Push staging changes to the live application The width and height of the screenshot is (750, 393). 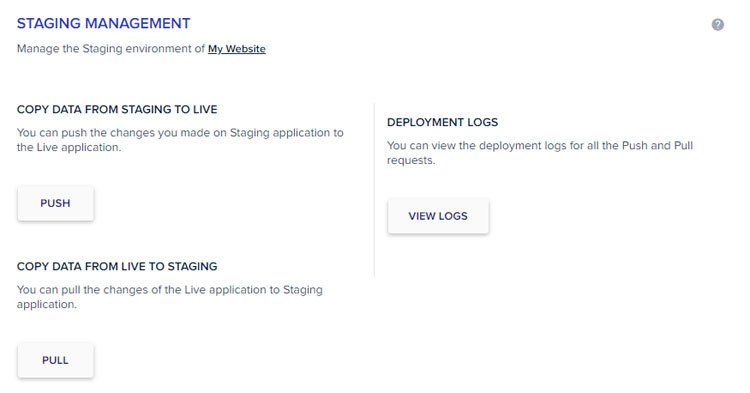[x=55, y=203]
